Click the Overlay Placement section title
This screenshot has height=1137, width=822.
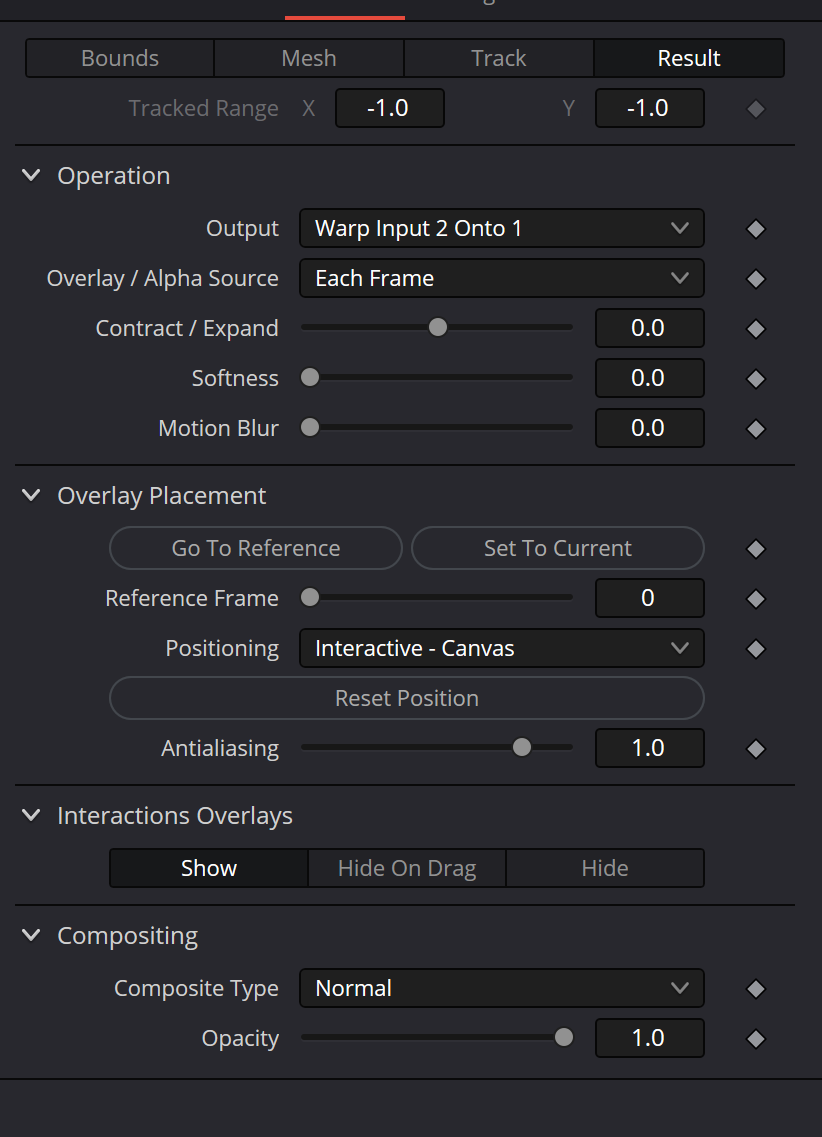click(x=162, y=496)
